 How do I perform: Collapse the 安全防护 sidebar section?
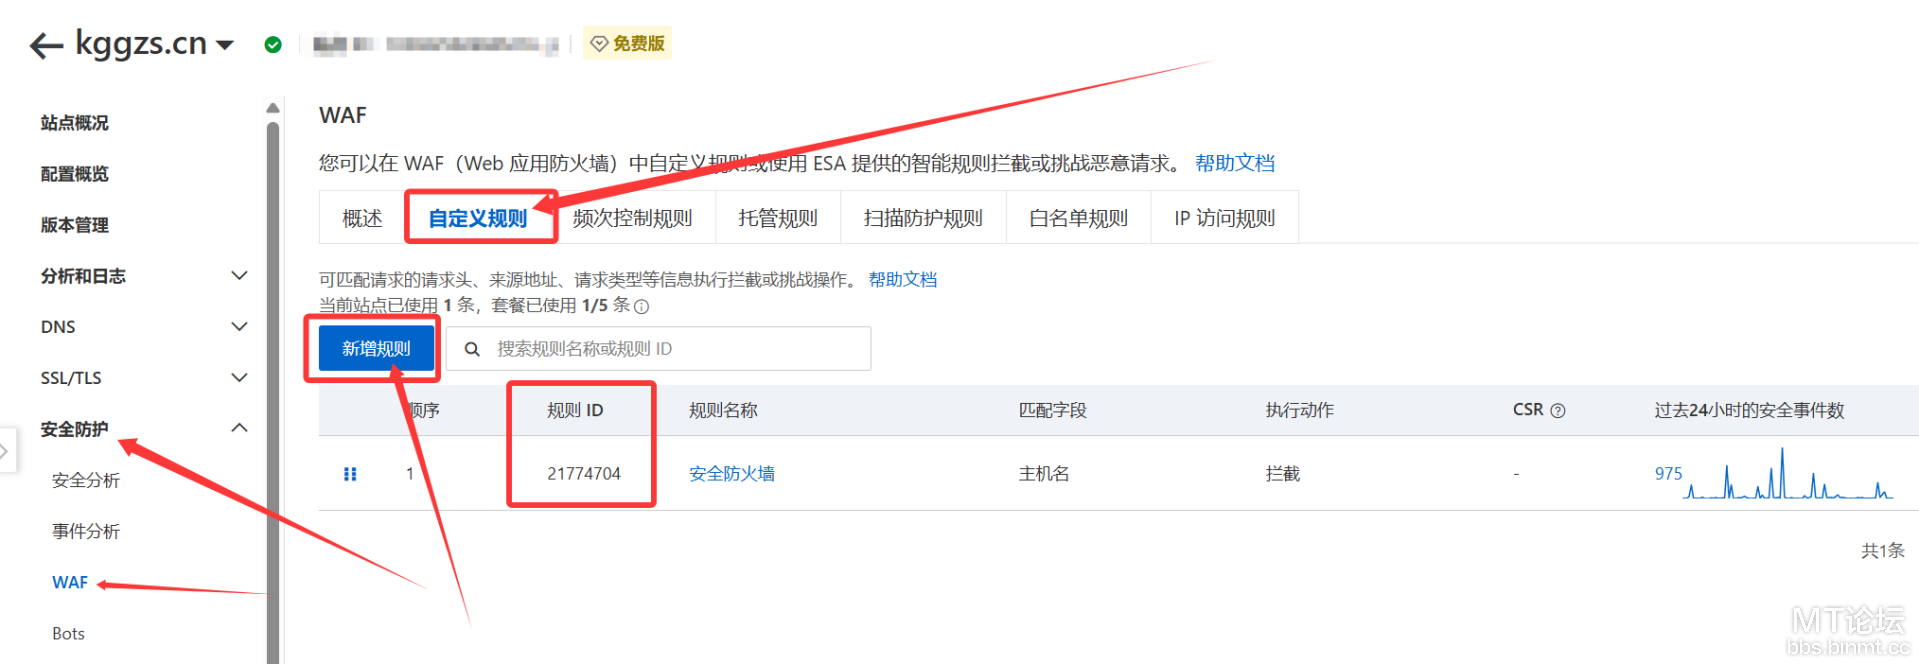point(239,429)
